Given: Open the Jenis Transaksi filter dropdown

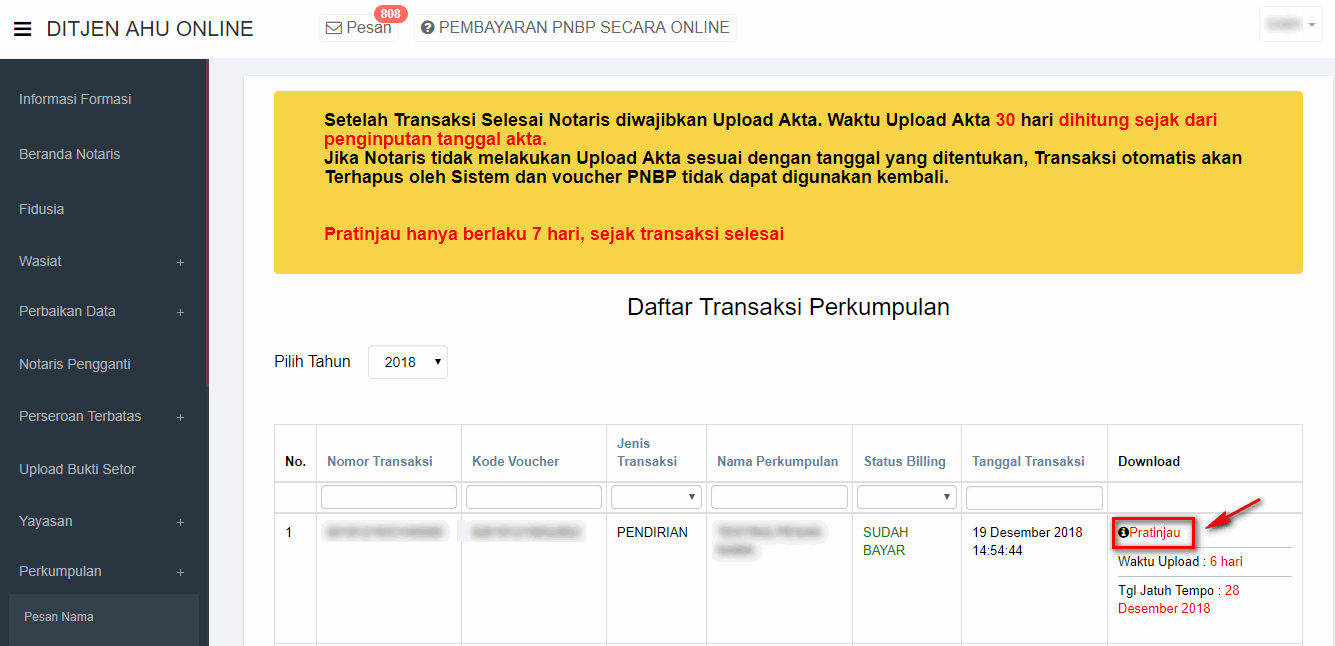Looking at the screenshot, I should click(656, 497).
